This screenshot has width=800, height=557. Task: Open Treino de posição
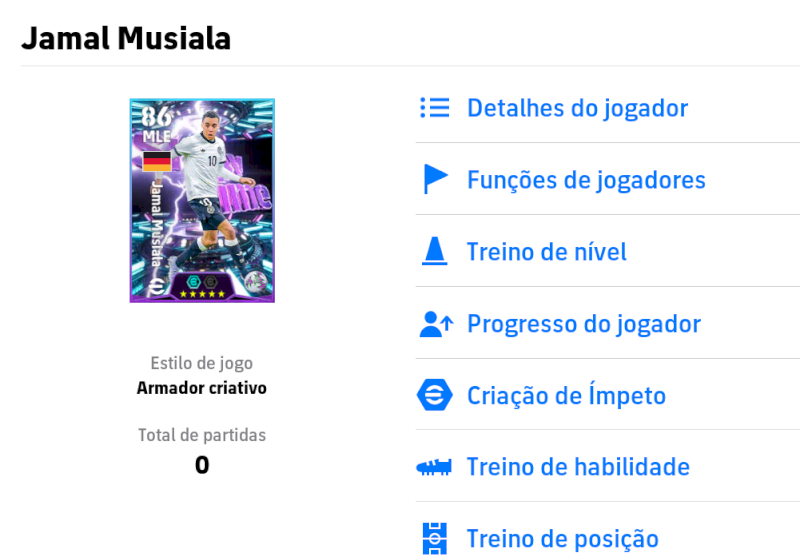pyautogui.click(x=562, y=540)
